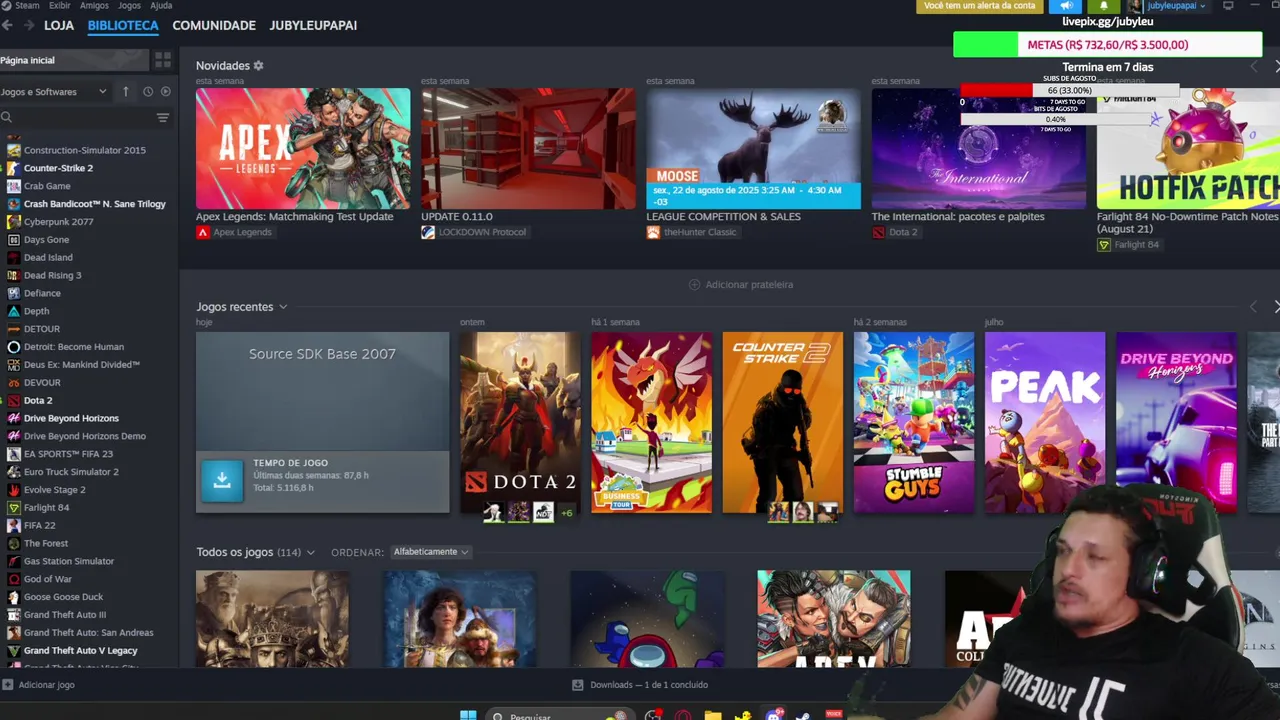Select Cyberpunk 2077 in the library list
This screenshot has width=1280, height=720.
(58, 222)
